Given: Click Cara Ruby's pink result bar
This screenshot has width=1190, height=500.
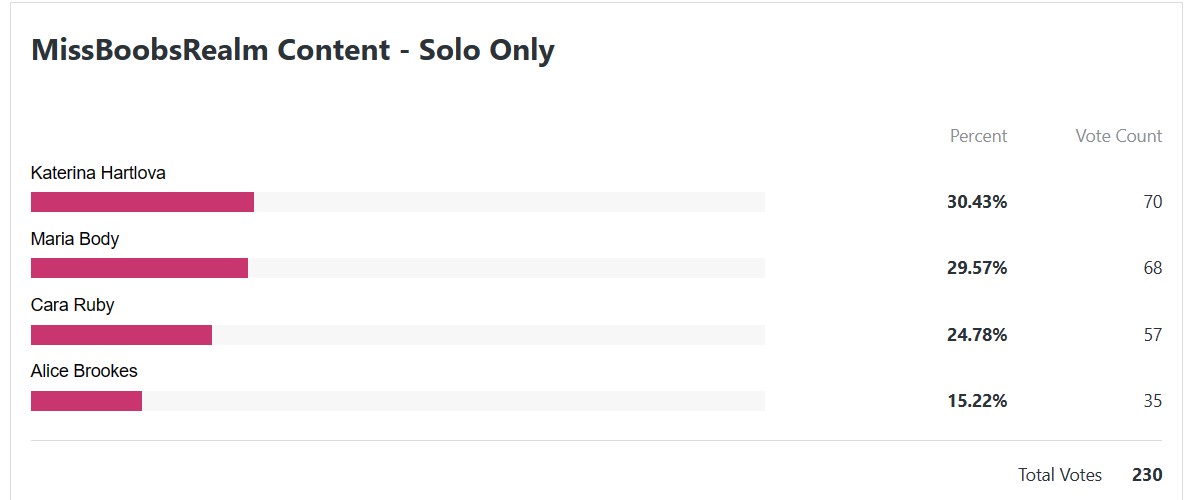Looking at the screenshot, I should coord(121,335).
